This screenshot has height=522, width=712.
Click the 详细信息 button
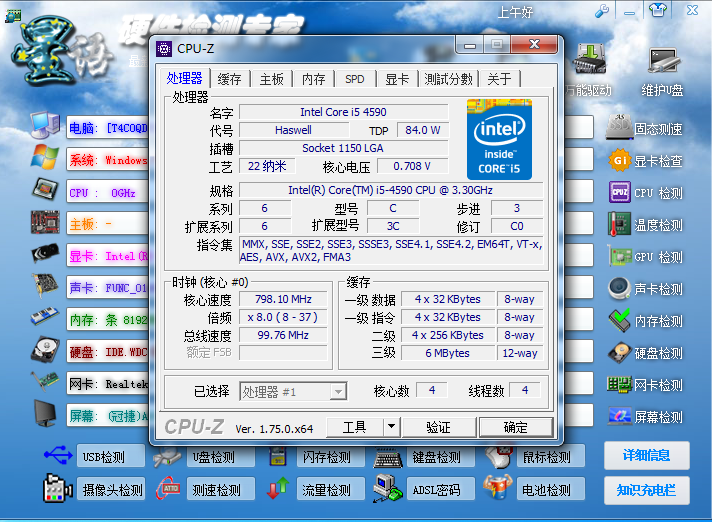pyautogui.click(x=647, y=455)
